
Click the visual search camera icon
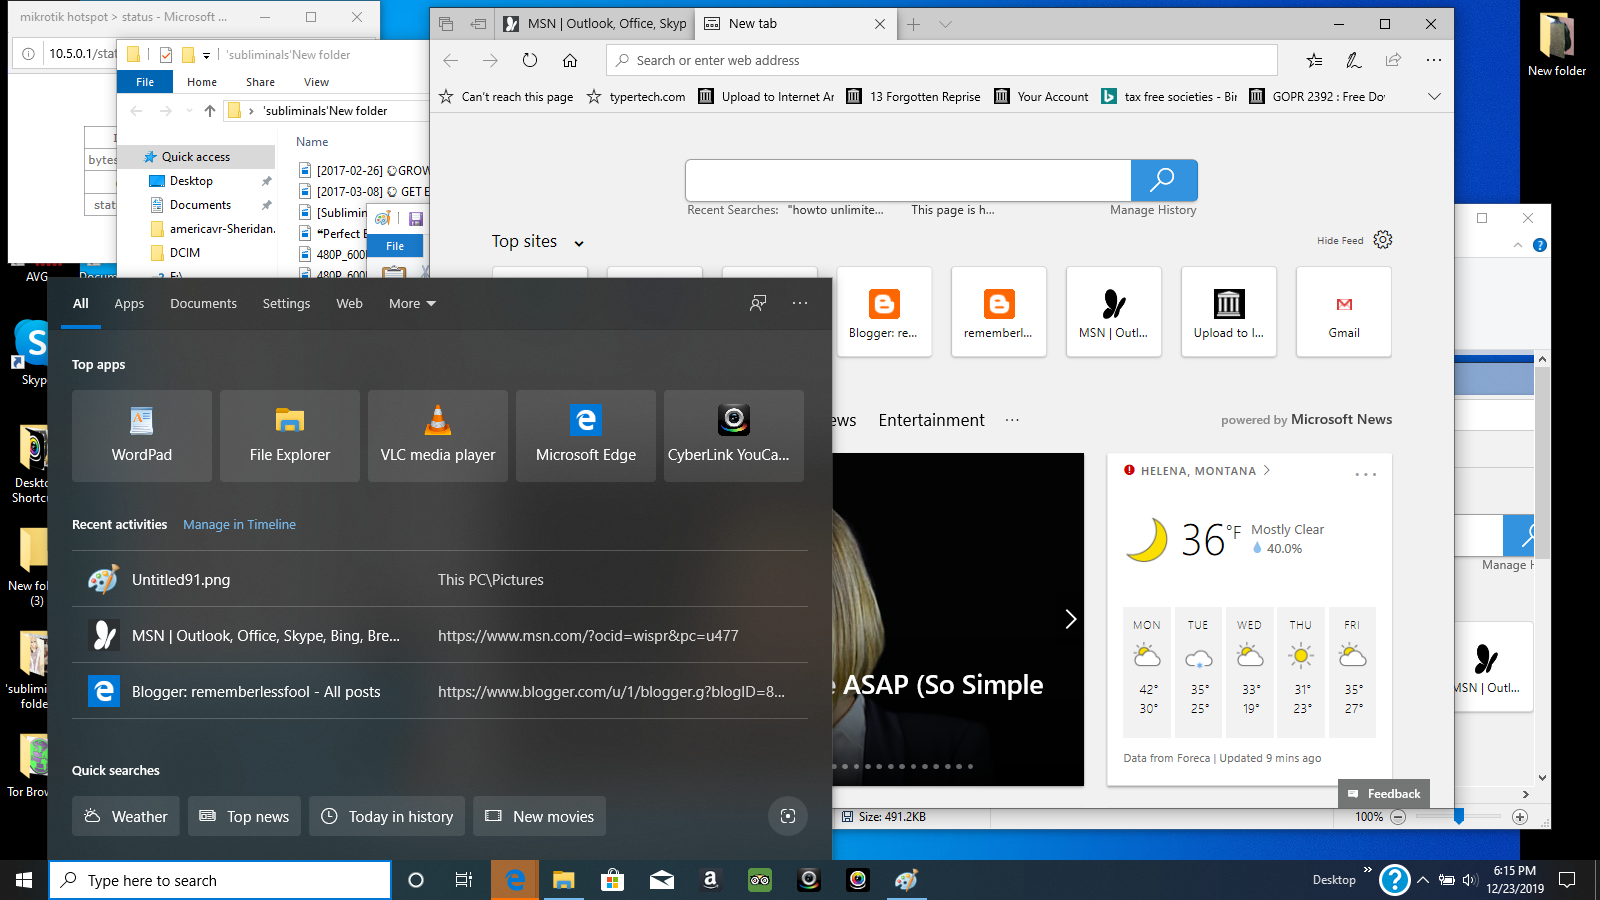pyautogui.click(x=788, y=816)
